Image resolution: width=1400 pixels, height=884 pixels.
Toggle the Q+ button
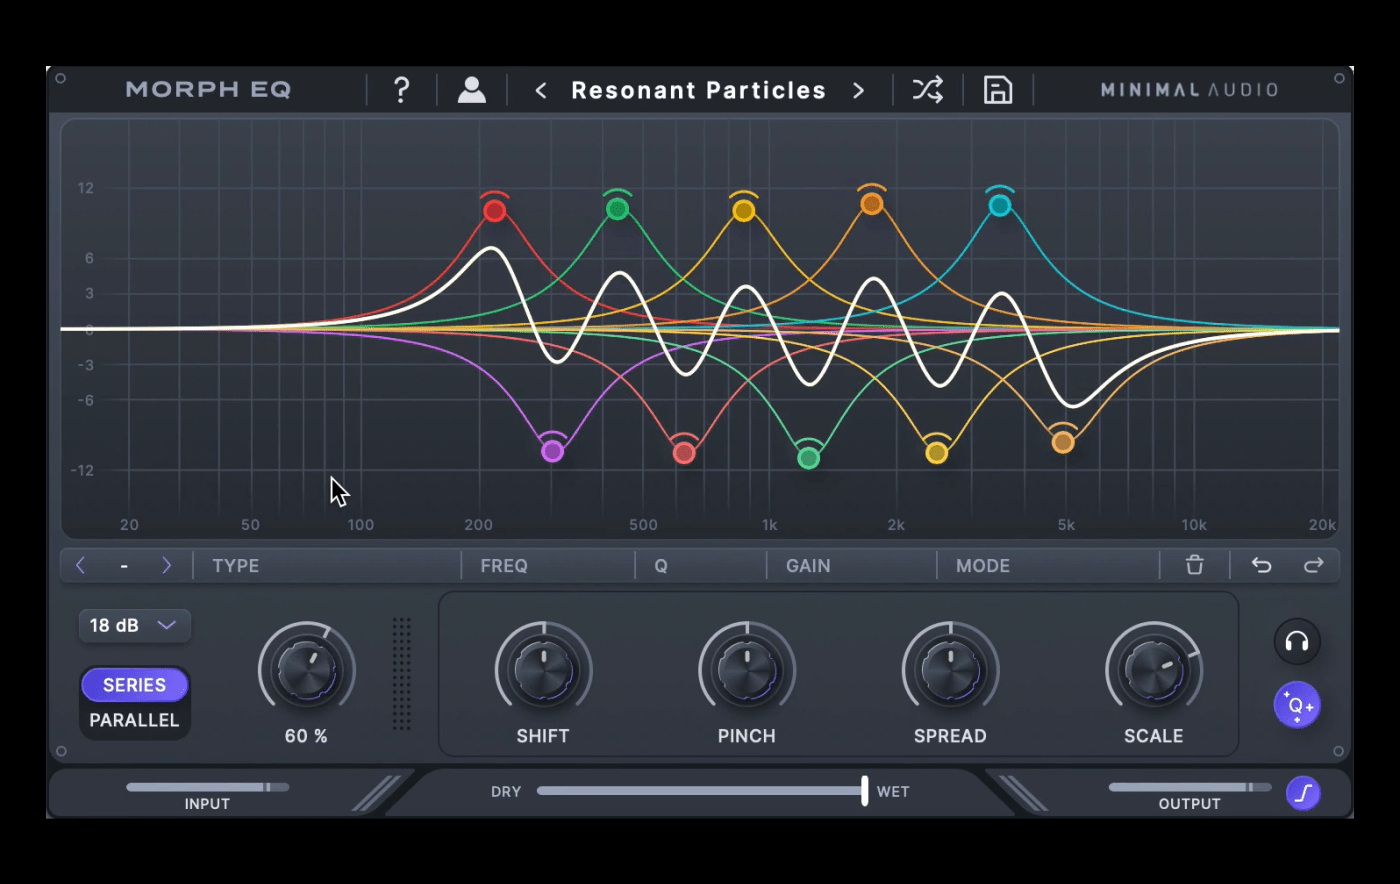1297,705
